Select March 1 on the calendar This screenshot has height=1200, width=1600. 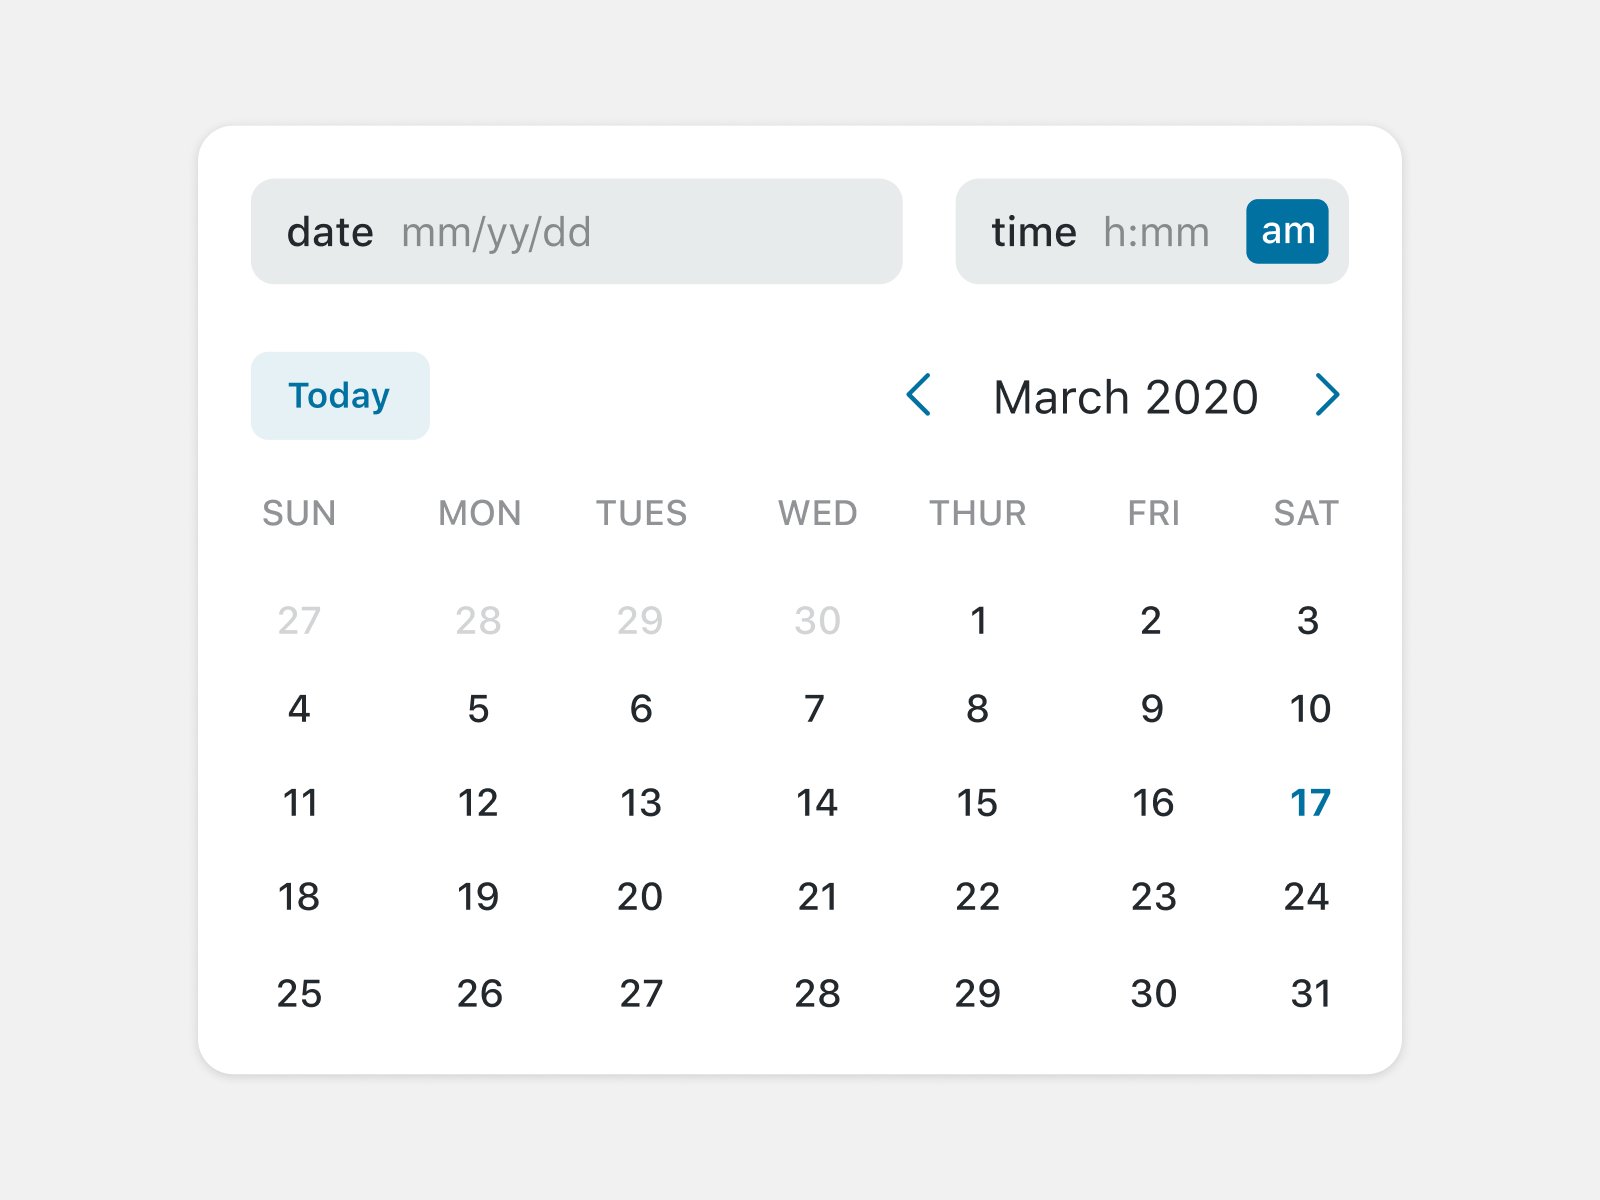(x=979, y=620)
